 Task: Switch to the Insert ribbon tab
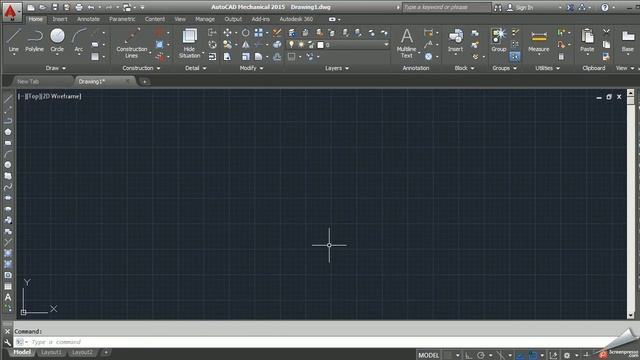(60, 19)
